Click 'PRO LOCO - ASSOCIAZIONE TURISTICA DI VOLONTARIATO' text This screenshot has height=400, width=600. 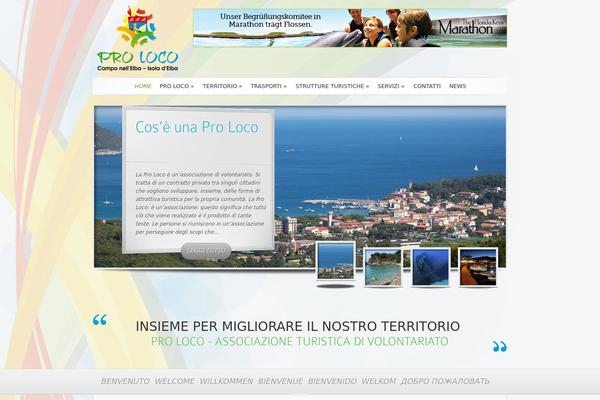(x=300, y=341)
